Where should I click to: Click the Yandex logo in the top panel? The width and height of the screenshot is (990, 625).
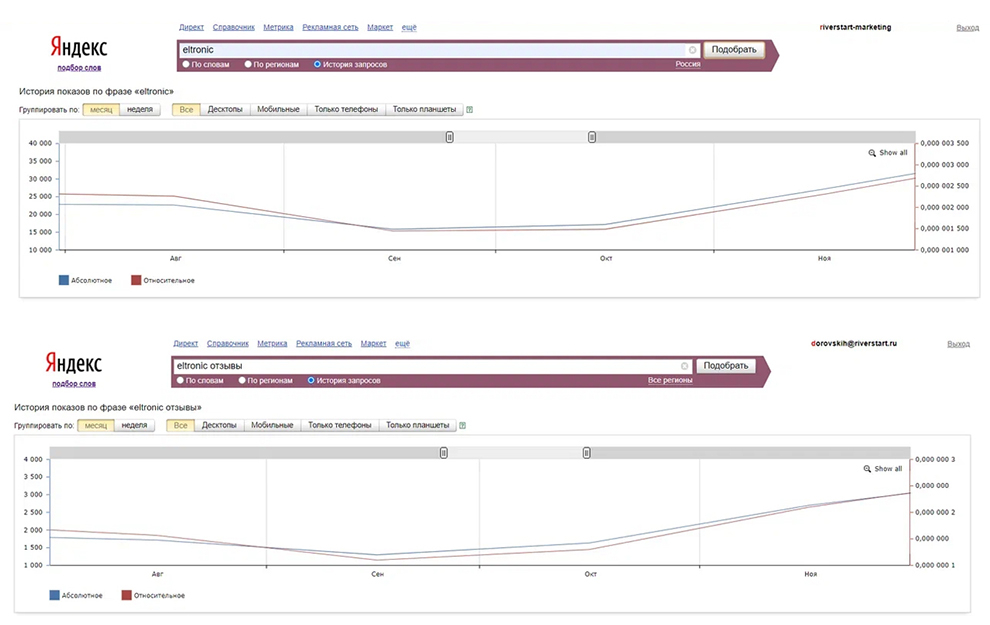tap(79, 47)
